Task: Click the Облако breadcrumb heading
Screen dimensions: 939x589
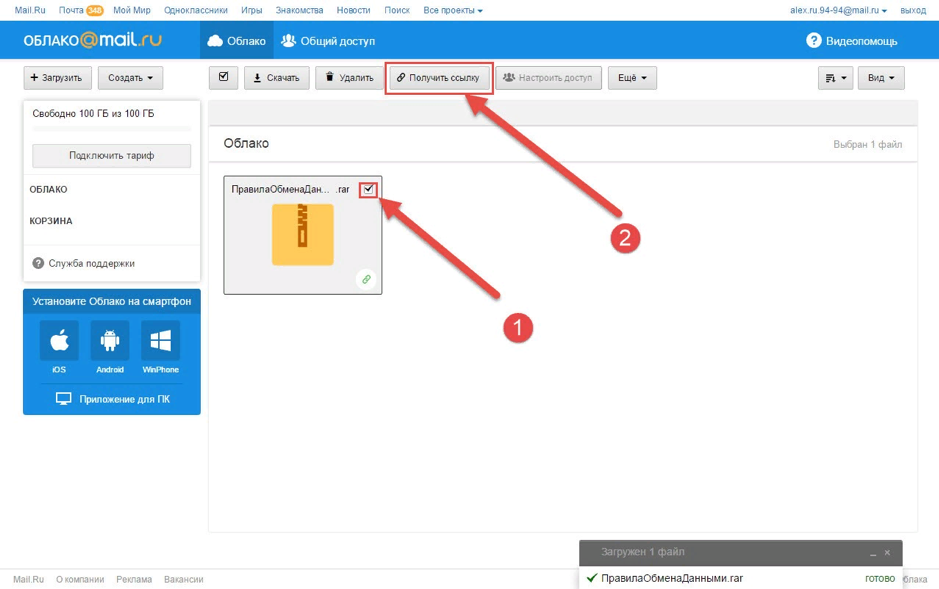Action: (x=246, y=143)
